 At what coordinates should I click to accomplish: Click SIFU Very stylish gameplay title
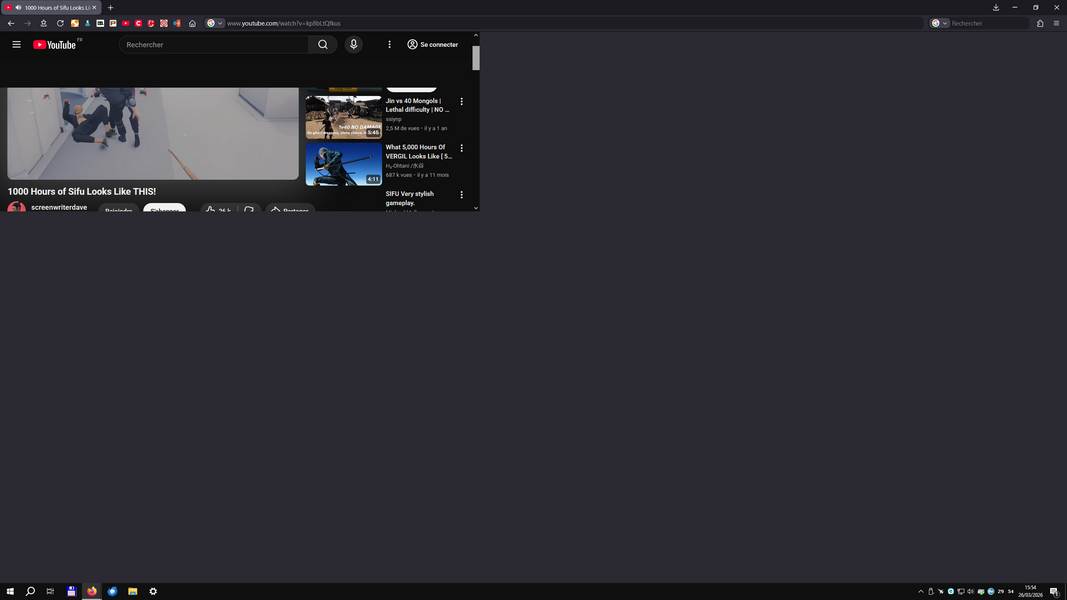coord(410,198)
